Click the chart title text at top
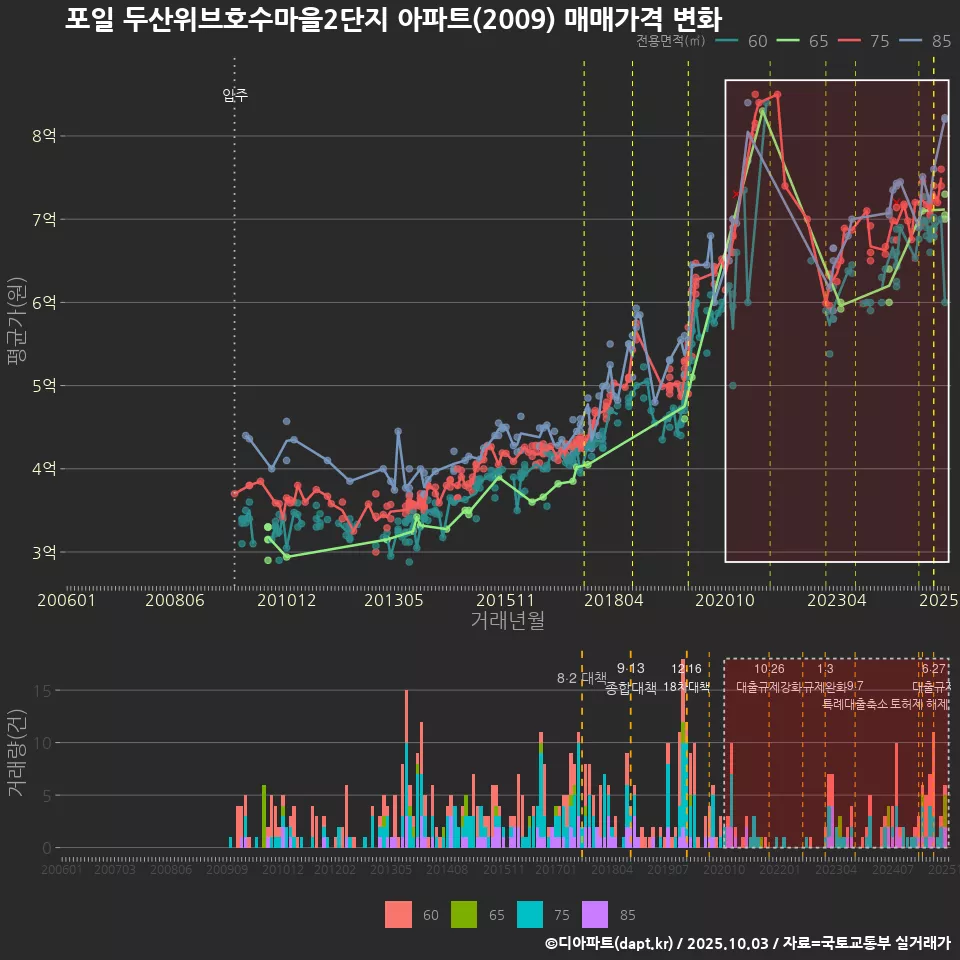The width and height of the screenshot is (960, 960). click(x=393, y=19)
